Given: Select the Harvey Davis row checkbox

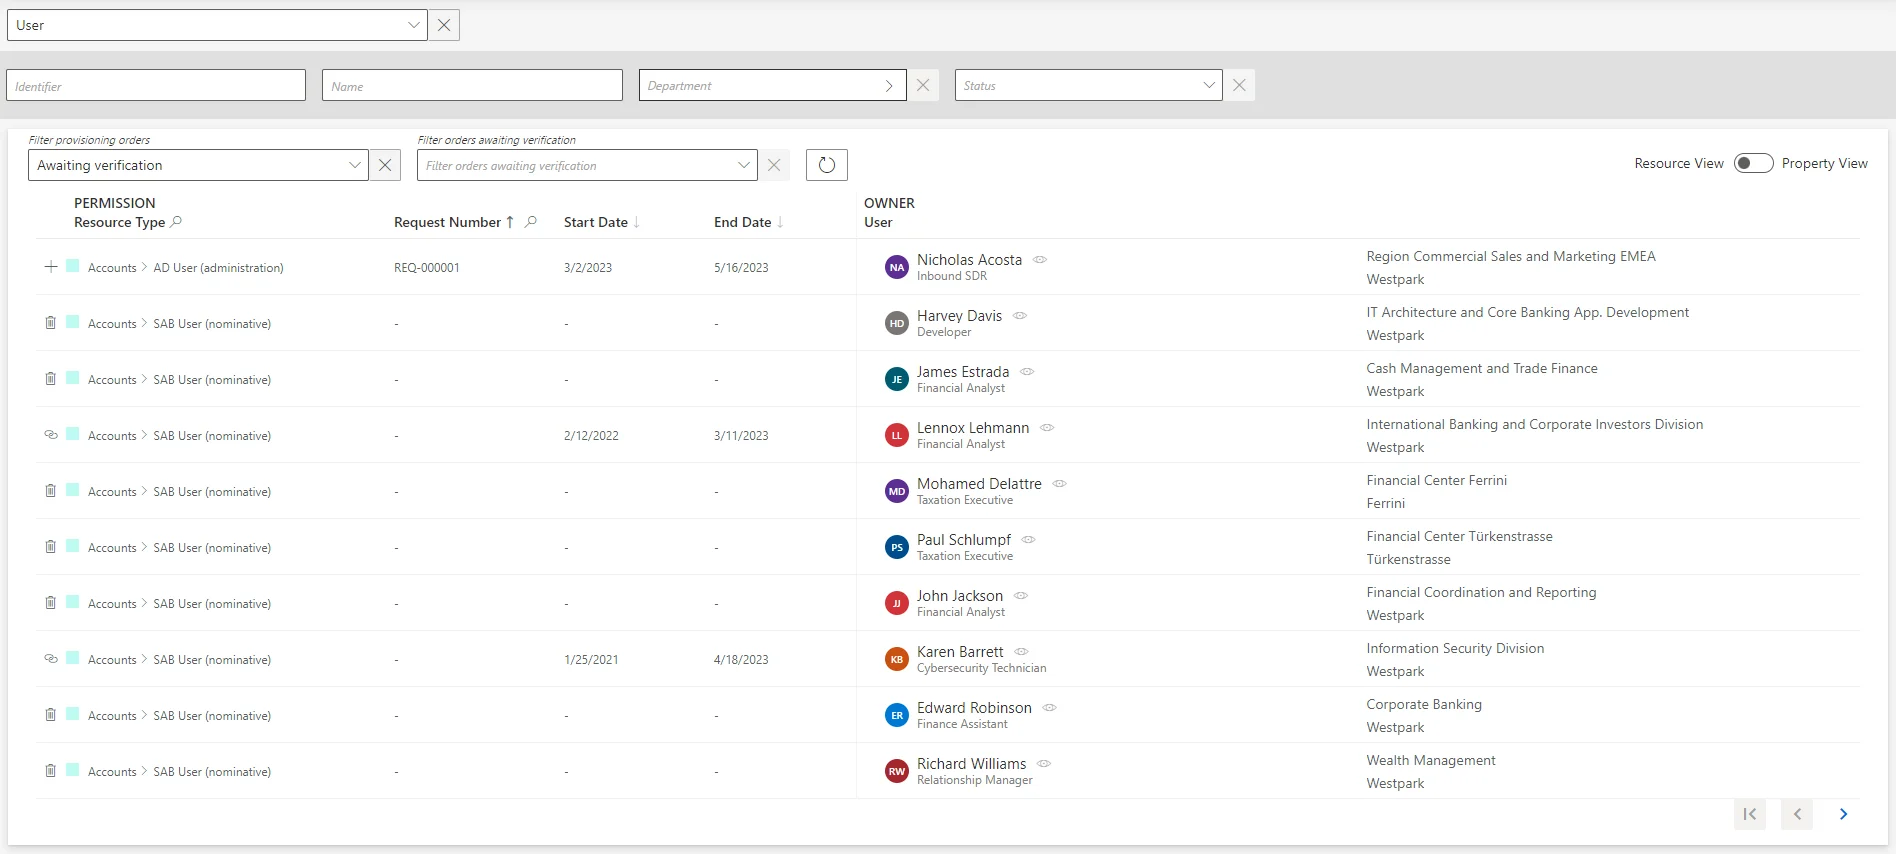Looking at the screenshot, I should pyautogui.click(x=73, y=321).
